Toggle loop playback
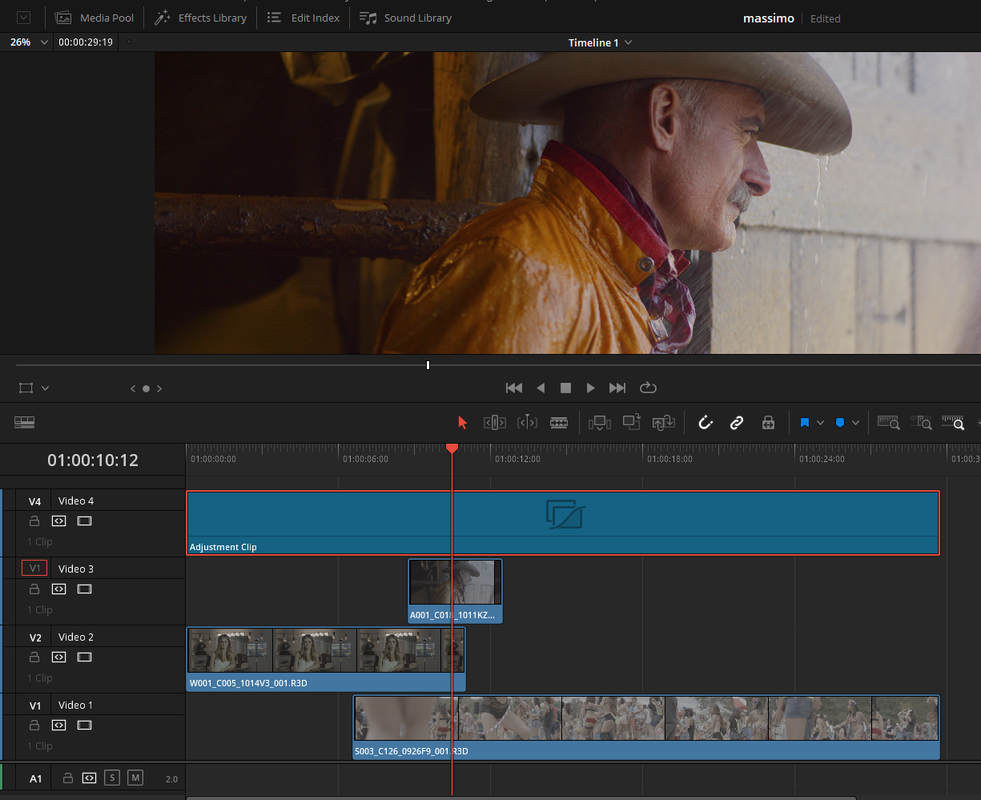981x800 pixels. coord(648,388)
